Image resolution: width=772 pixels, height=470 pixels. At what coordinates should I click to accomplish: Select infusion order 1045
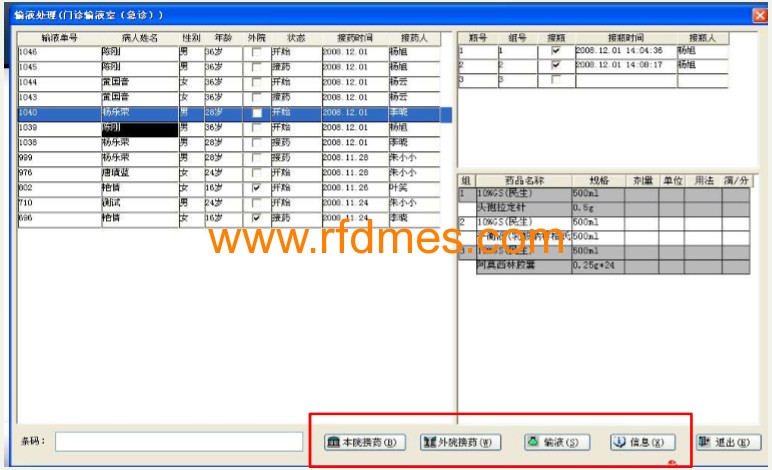click(x=229, y=67)
